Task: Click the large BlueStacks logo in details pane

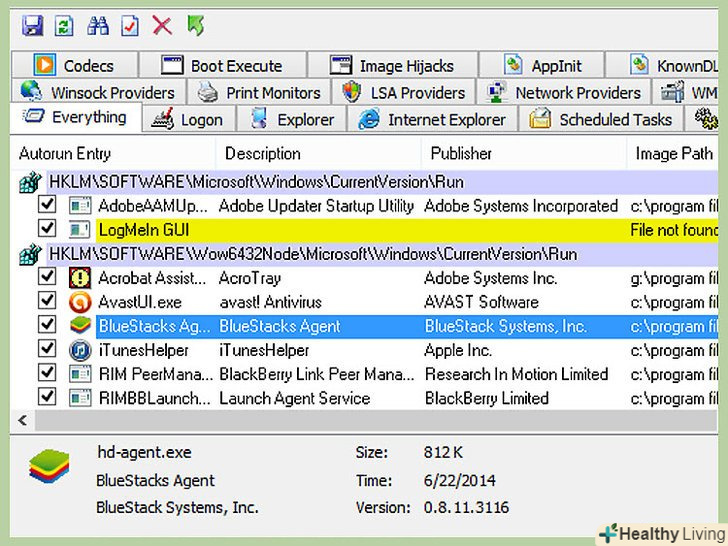Action: [49, 466]
